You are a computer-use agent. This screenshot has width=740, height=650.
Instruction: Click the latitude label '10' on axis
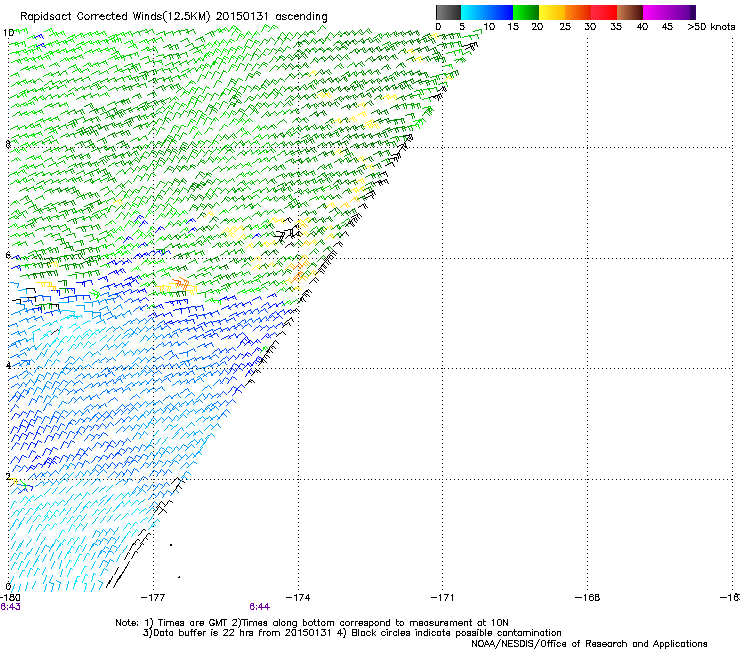pos(8,33)
